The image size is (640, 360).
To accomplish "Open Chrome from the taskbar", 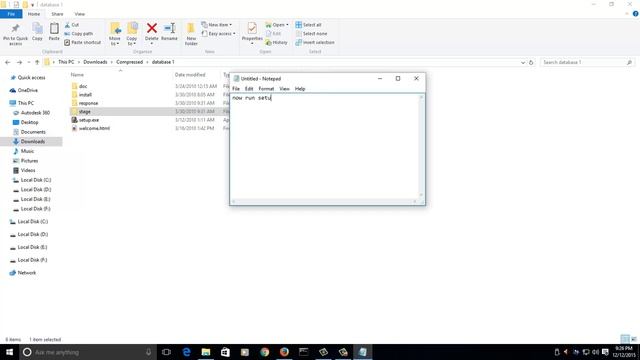I will 264,352.
